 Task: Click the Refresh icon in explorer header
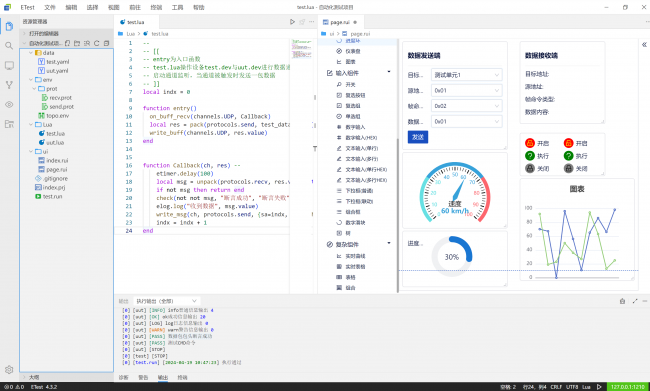(97, 43)
